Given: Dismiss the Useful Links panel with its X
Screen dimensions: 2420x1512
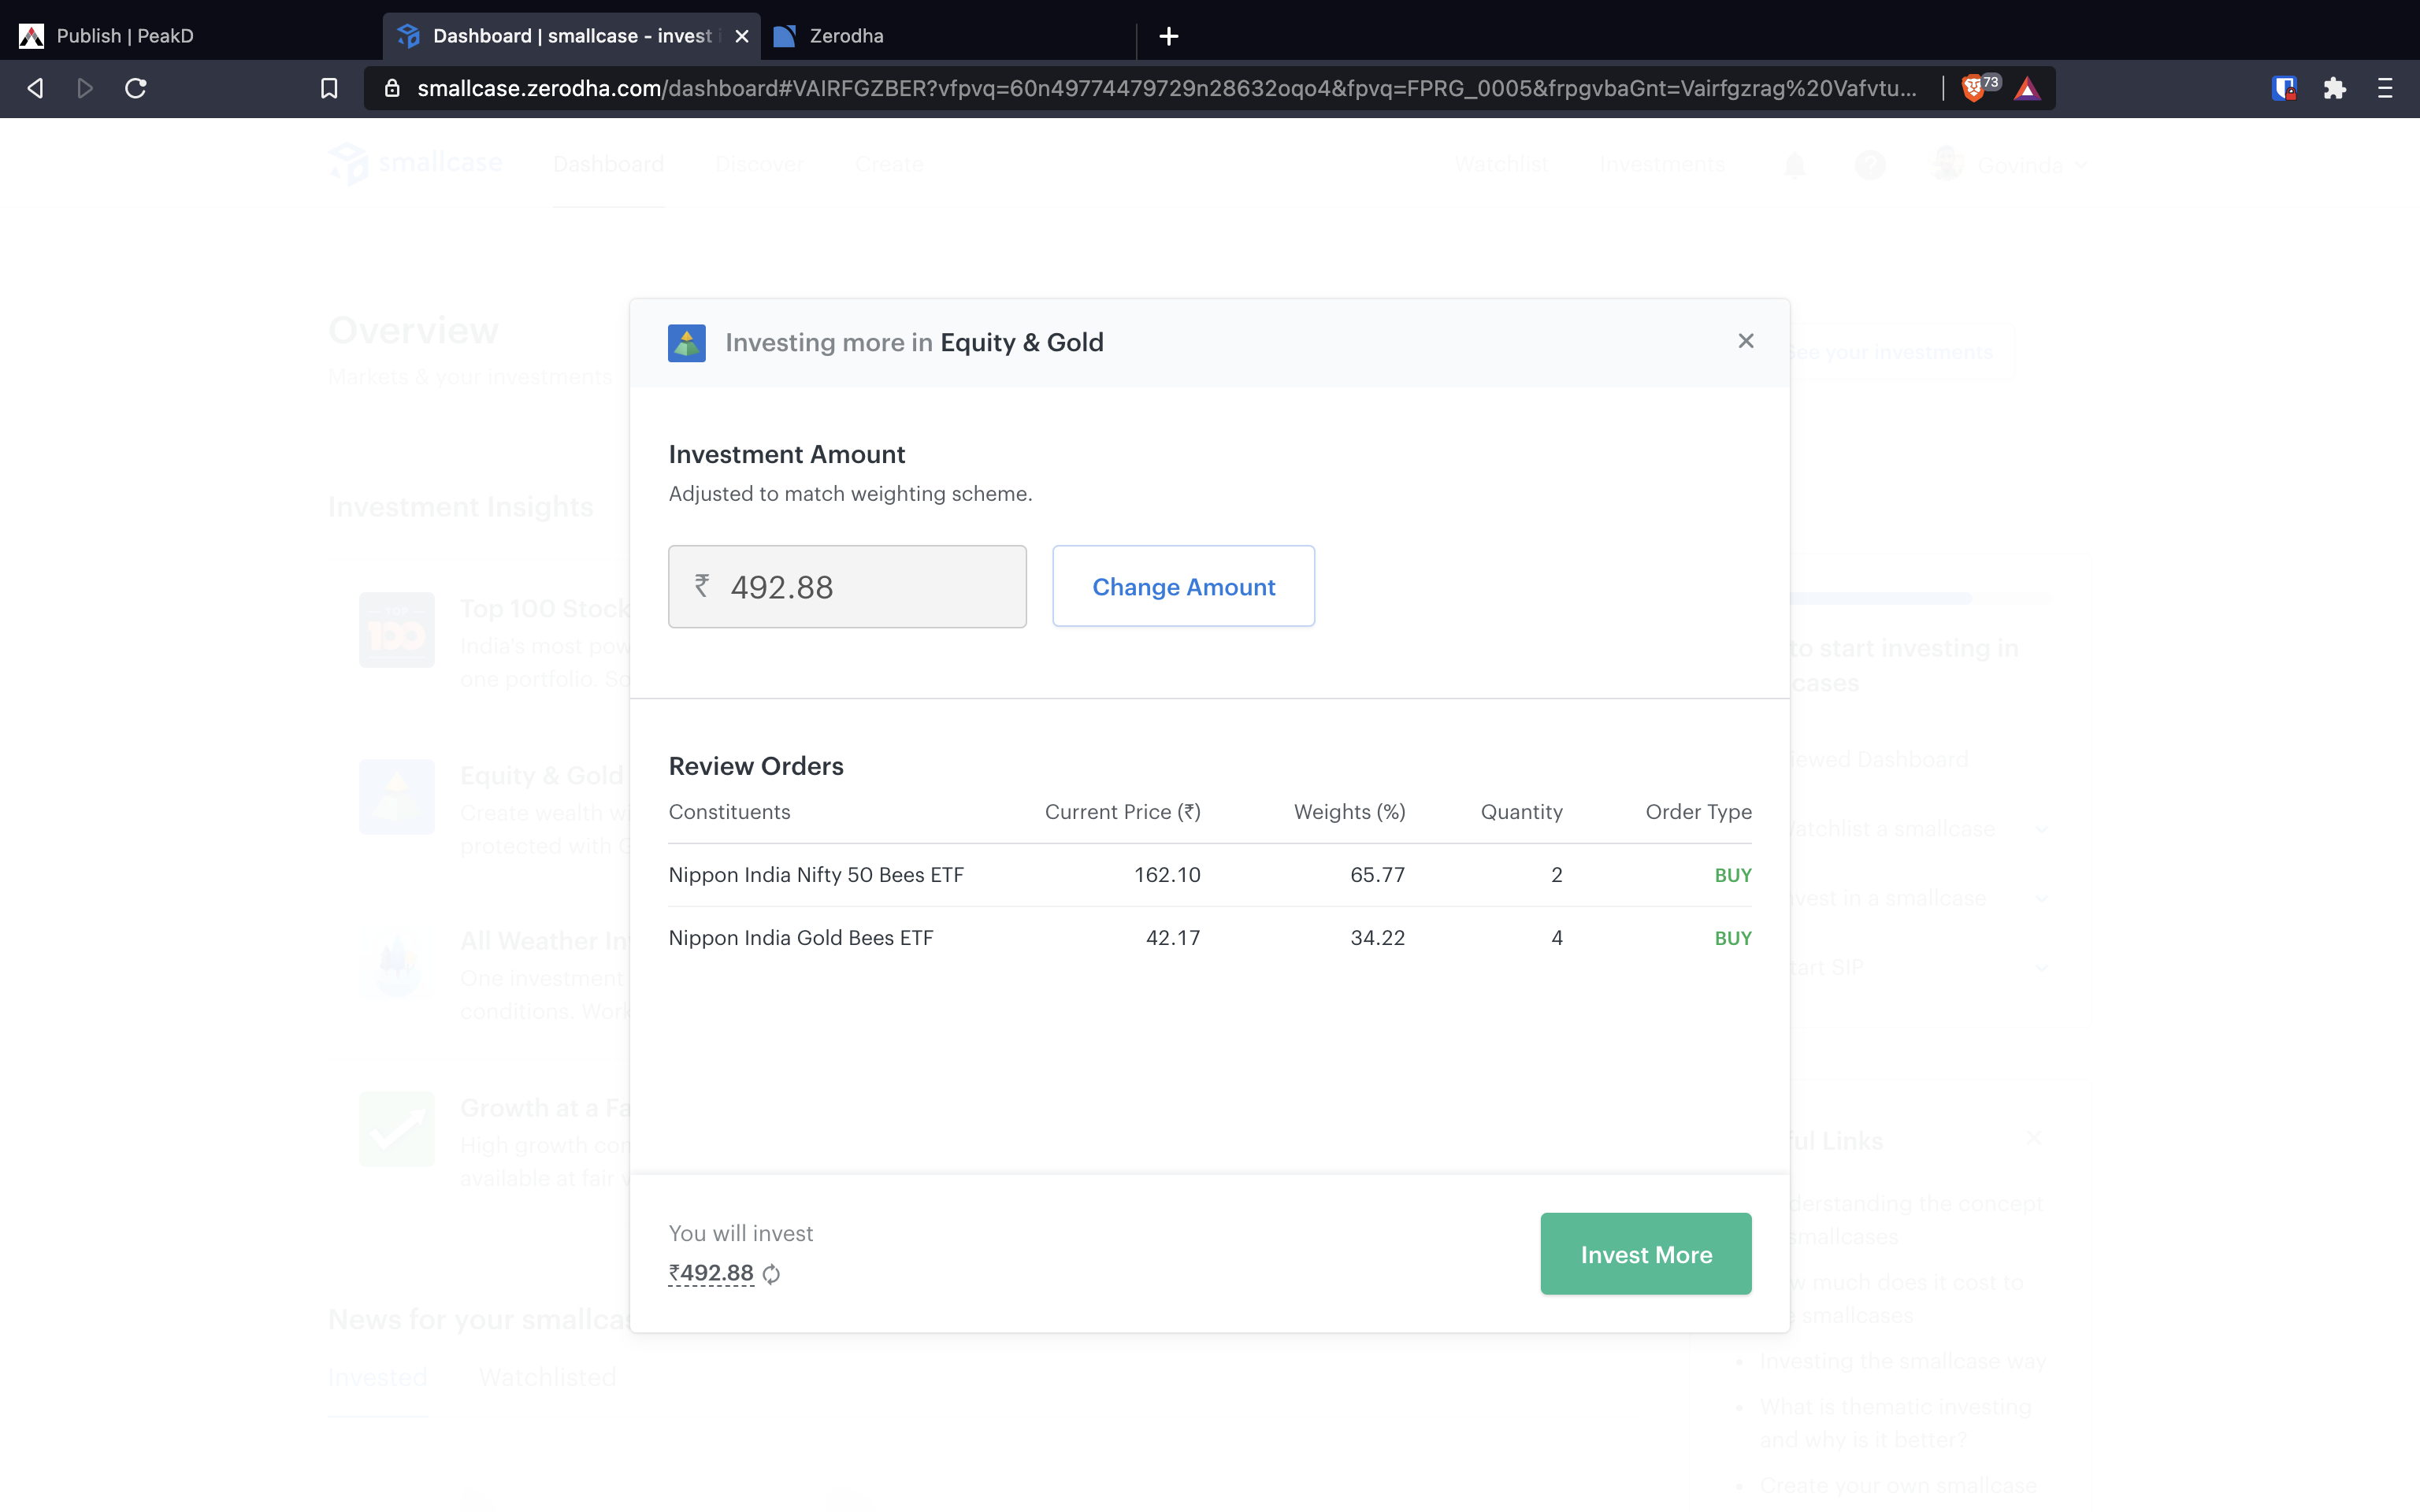Looking at the screenshot, I should click(2032, 1138).
